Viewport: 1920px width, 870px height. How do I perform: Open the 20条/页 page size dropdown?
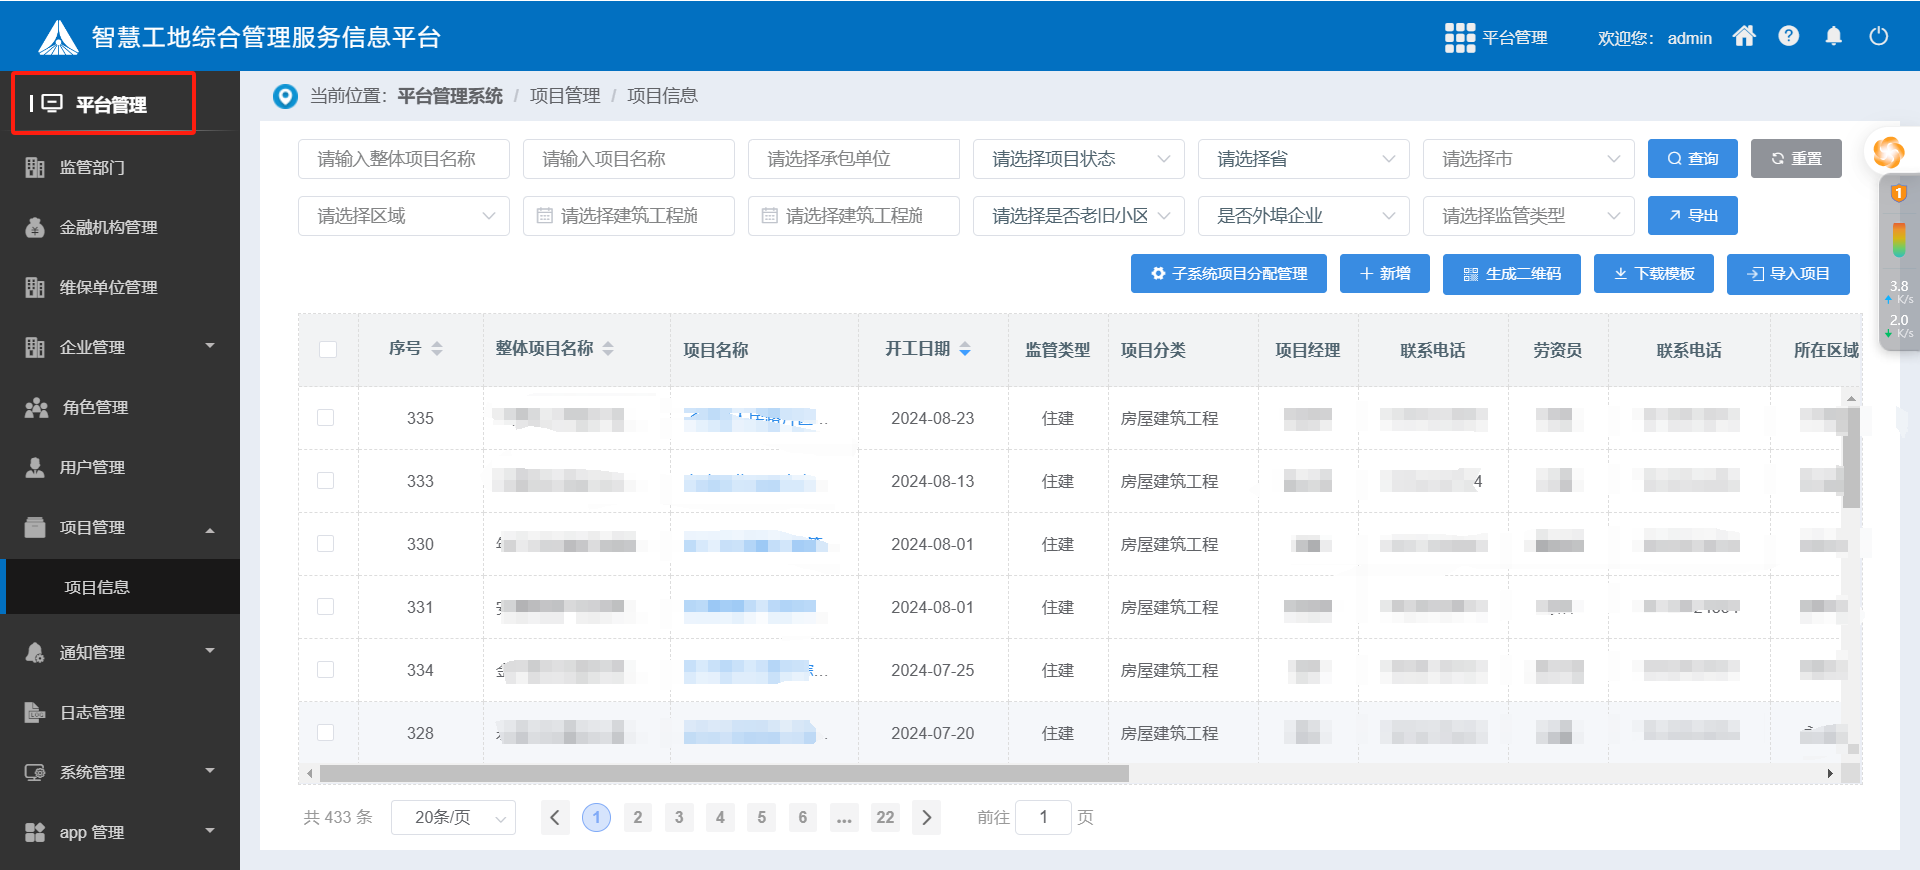pyautogui.click(x=453, y=818)
